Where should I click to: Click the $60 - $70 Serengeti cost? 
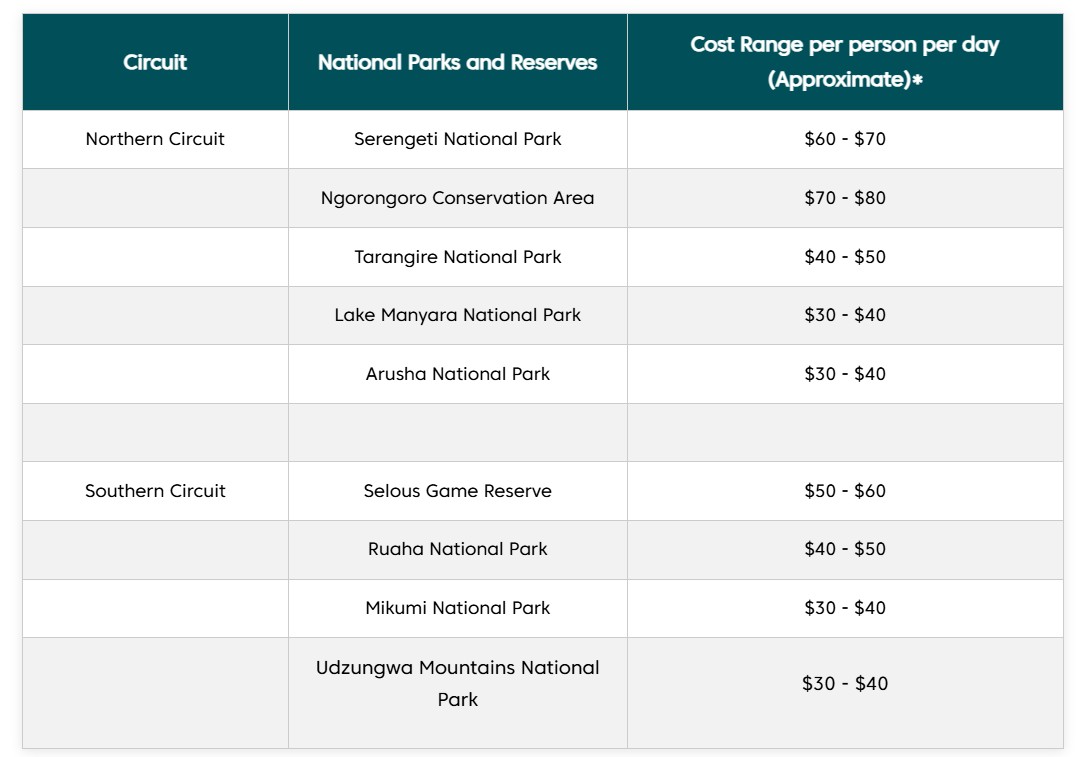click(x=845, y=139)
